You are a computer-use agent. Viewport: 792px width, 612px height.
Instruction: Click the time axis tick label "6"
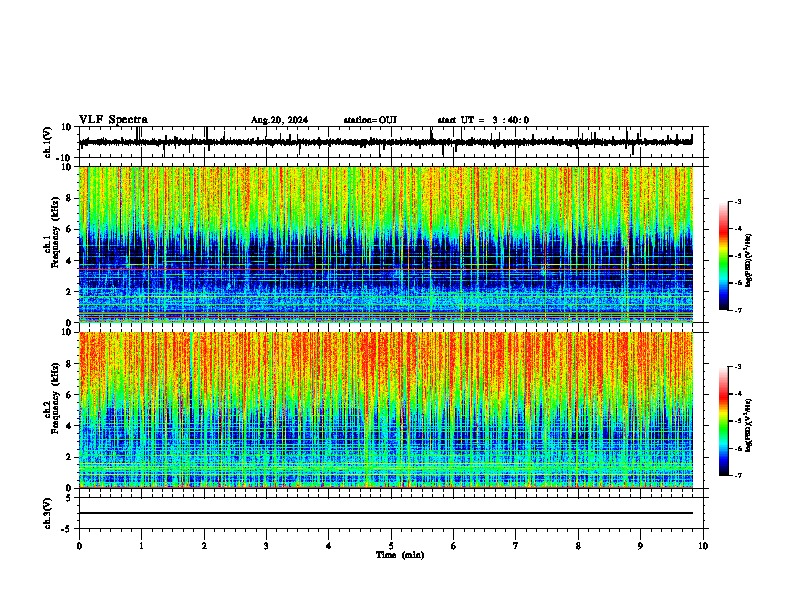click(x=454, y=546)
